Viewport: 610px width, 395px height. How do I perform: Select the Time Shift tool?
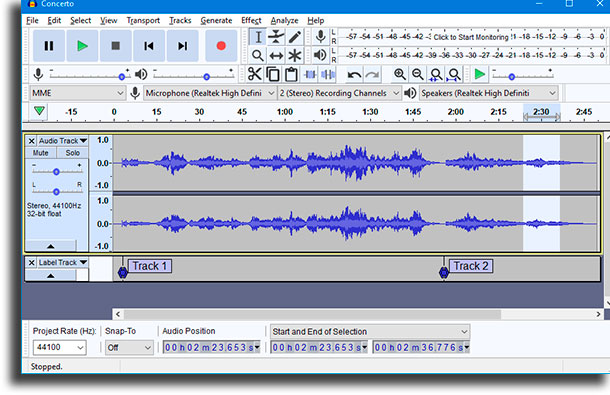pos(276,55)
